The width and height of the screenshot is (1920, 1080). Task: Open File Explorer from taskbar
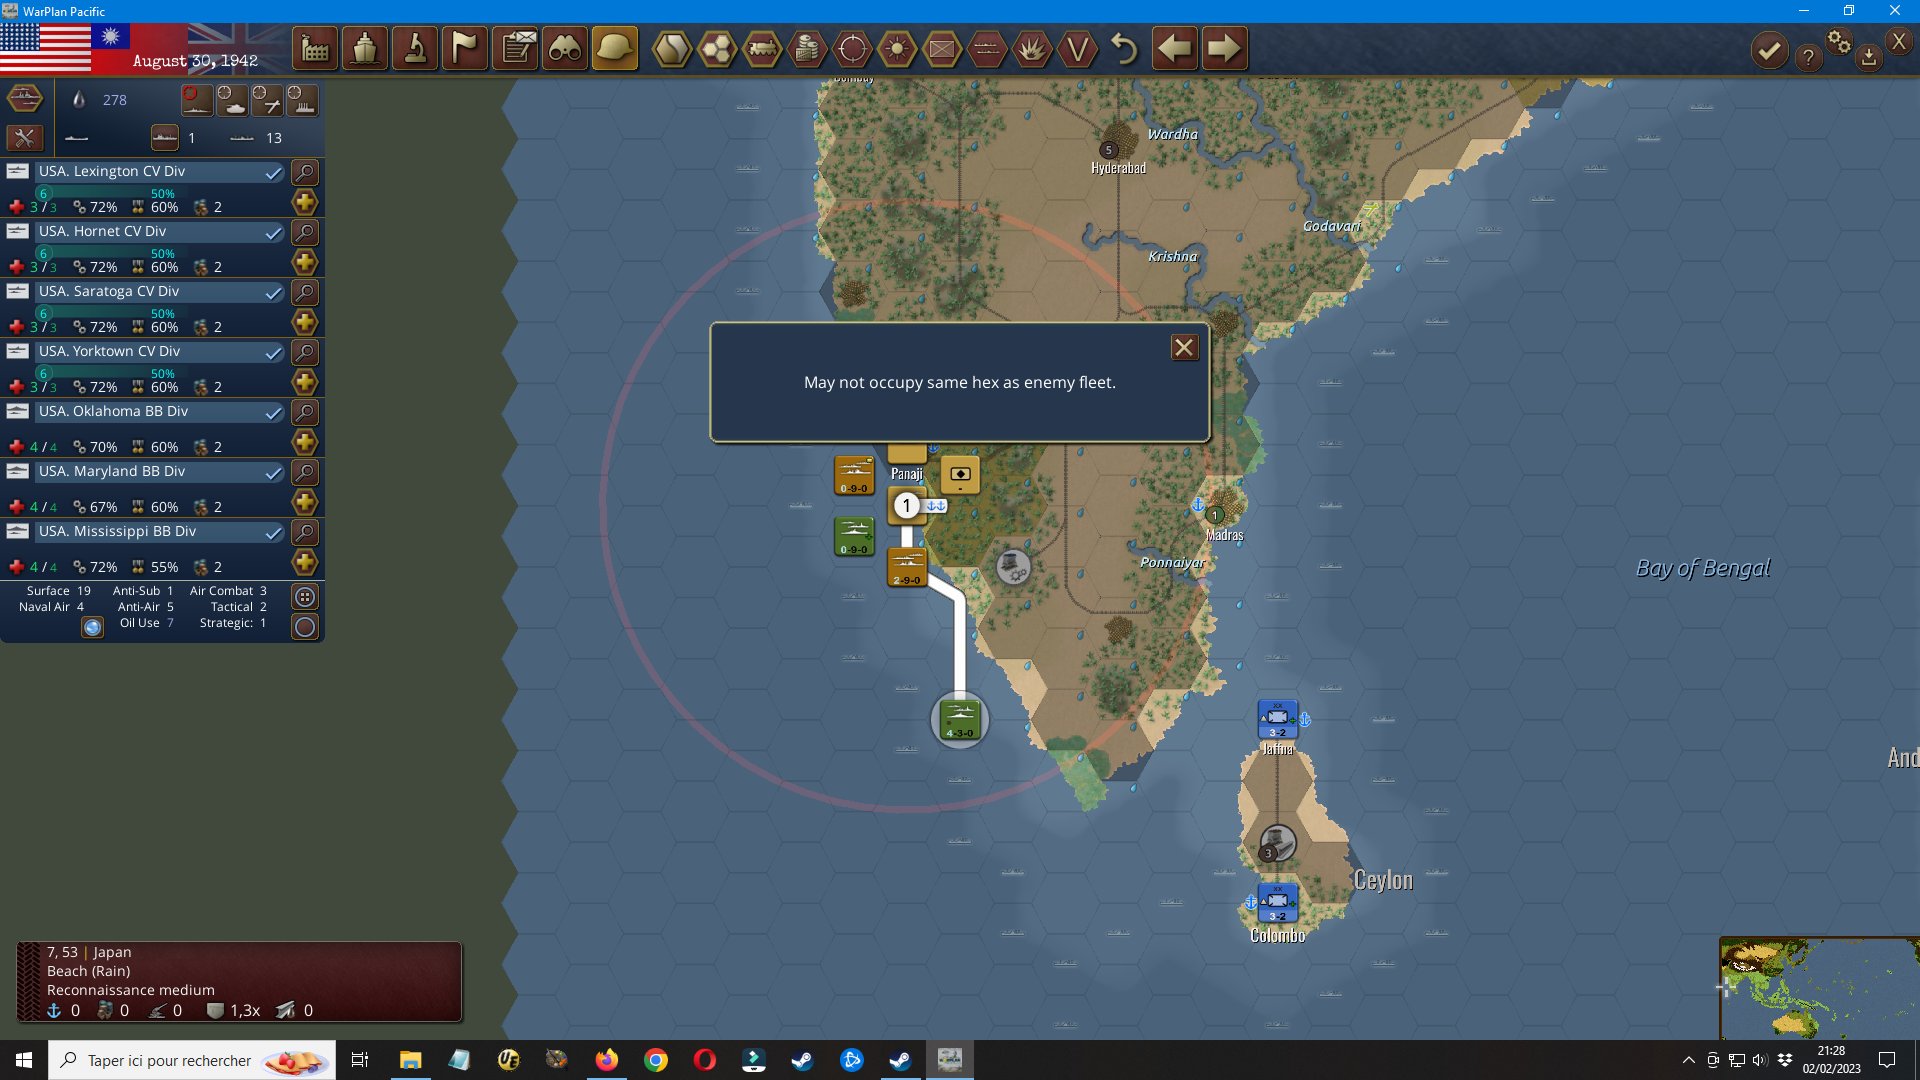(x=410, y=1060)
